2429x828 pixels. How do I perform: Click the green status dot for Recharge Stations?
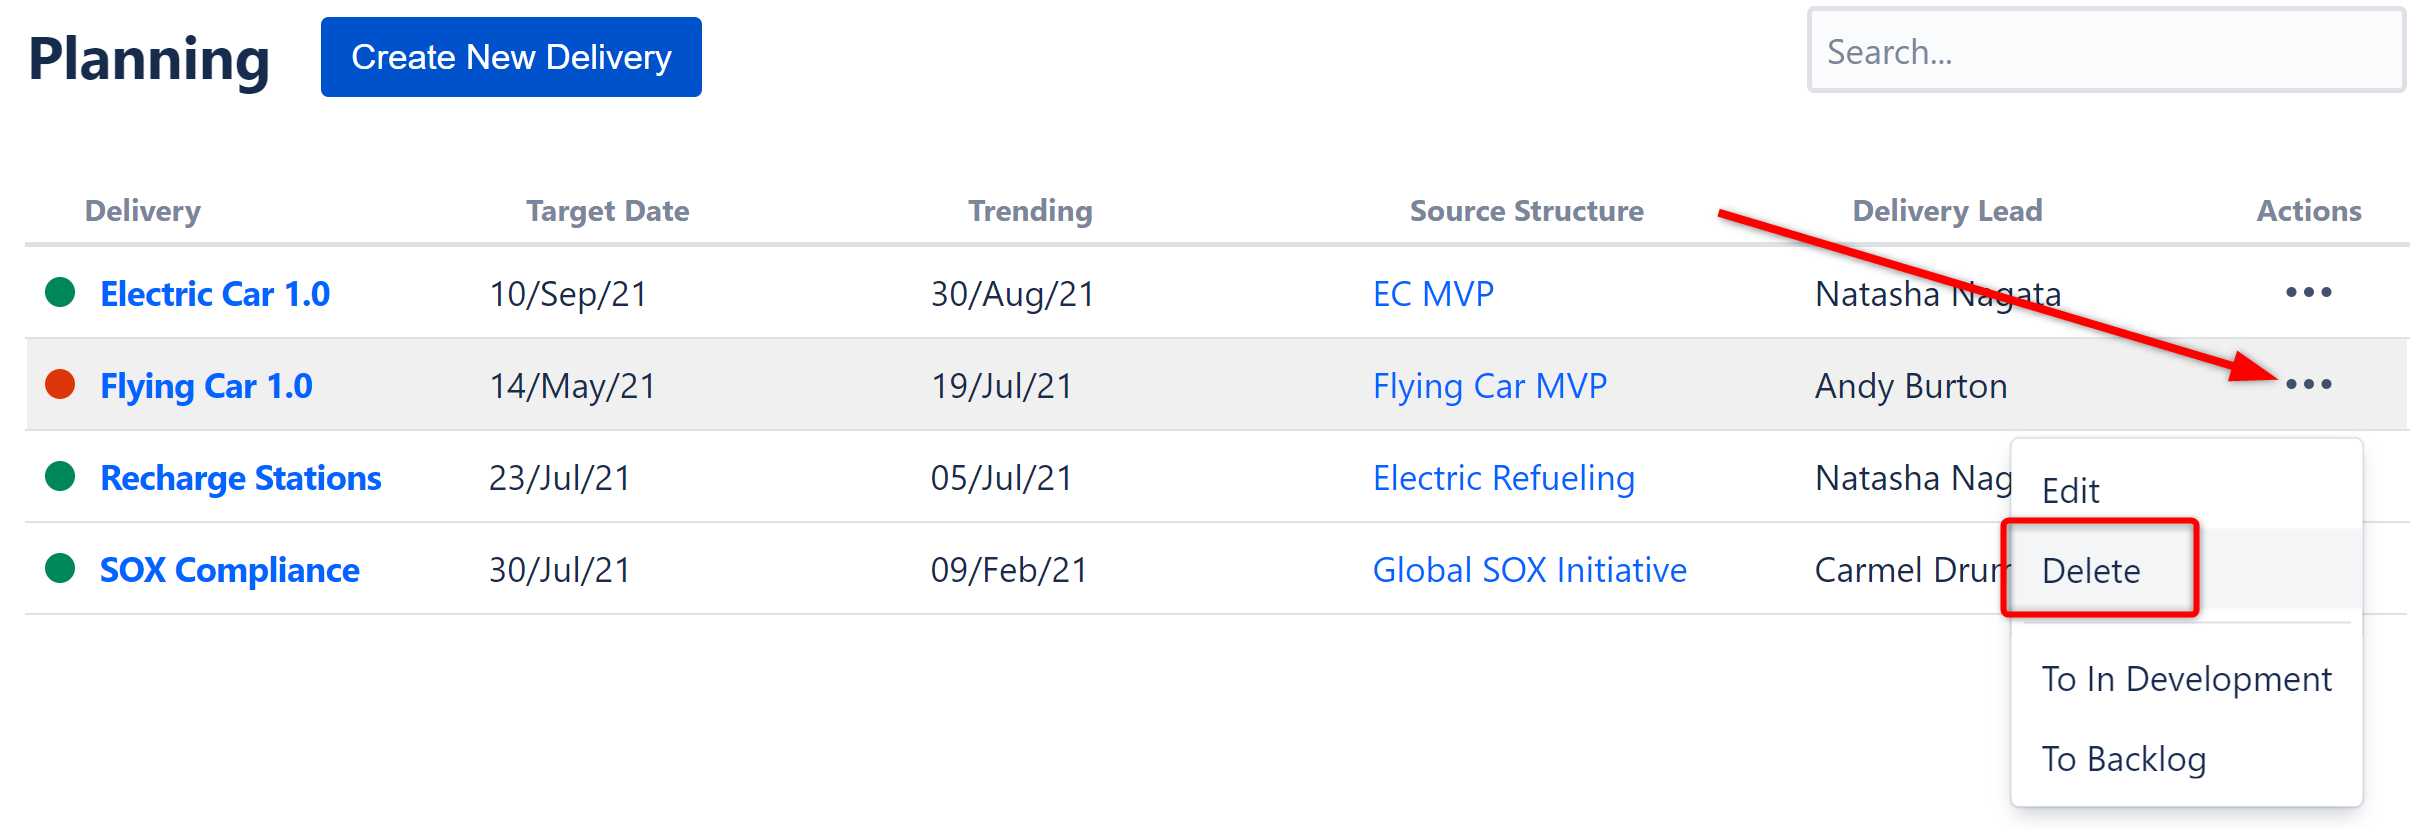61,476
